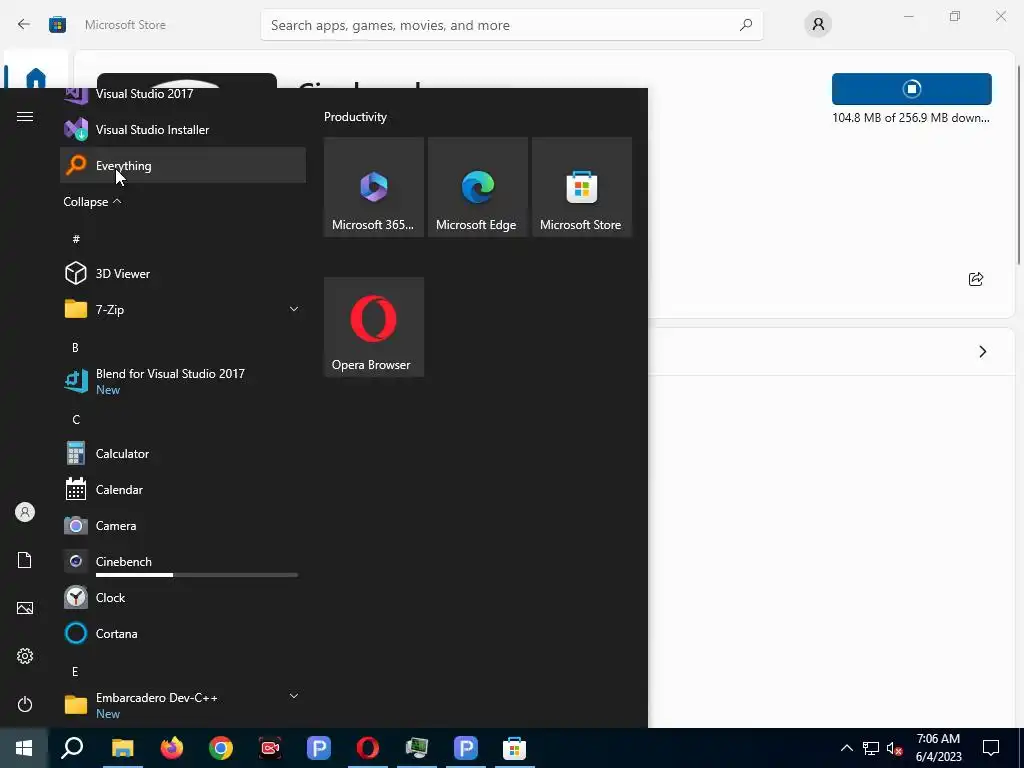Open Microsoft 365 tile
The width and height of the screenshot is (1024, 768).
pos(374,187)
